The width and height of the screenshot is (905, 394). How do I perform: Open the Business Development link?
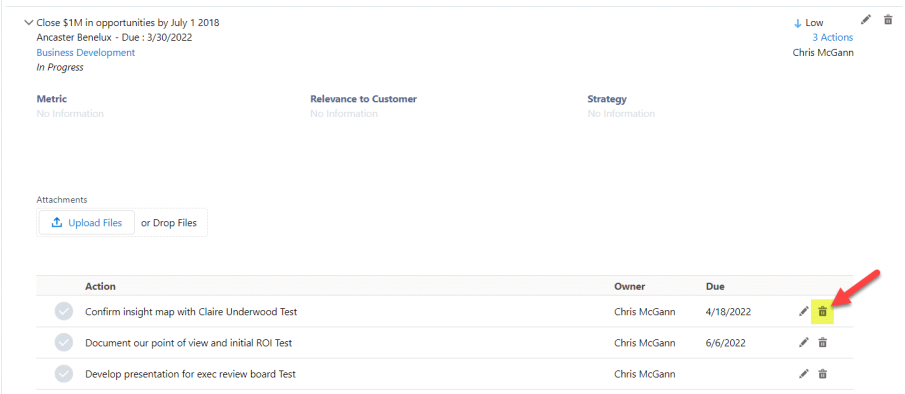tap(85, 52)
